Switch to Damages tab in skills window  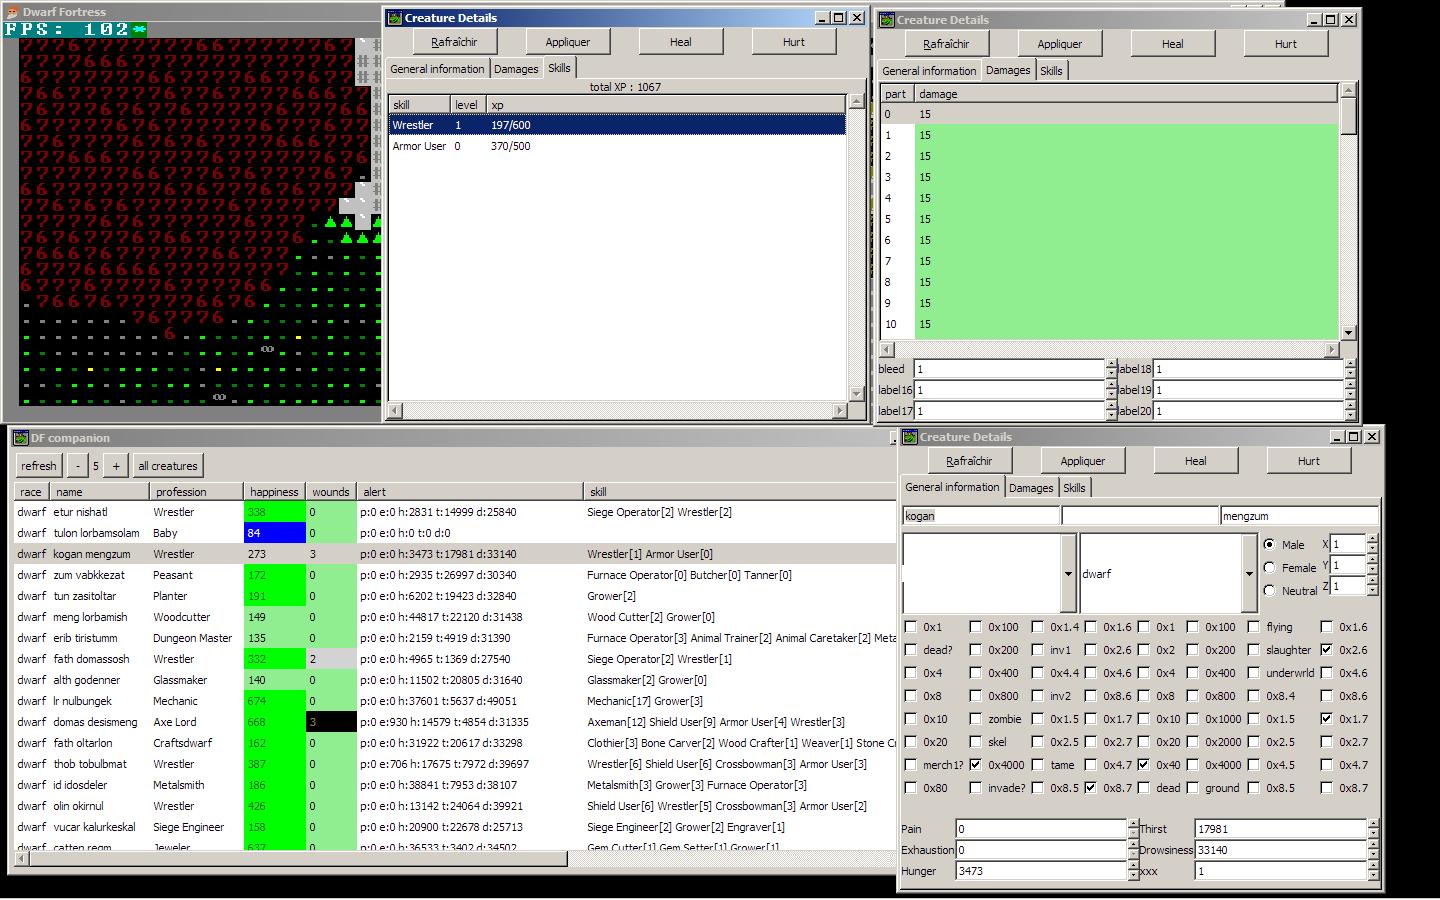tap(516, 69)
